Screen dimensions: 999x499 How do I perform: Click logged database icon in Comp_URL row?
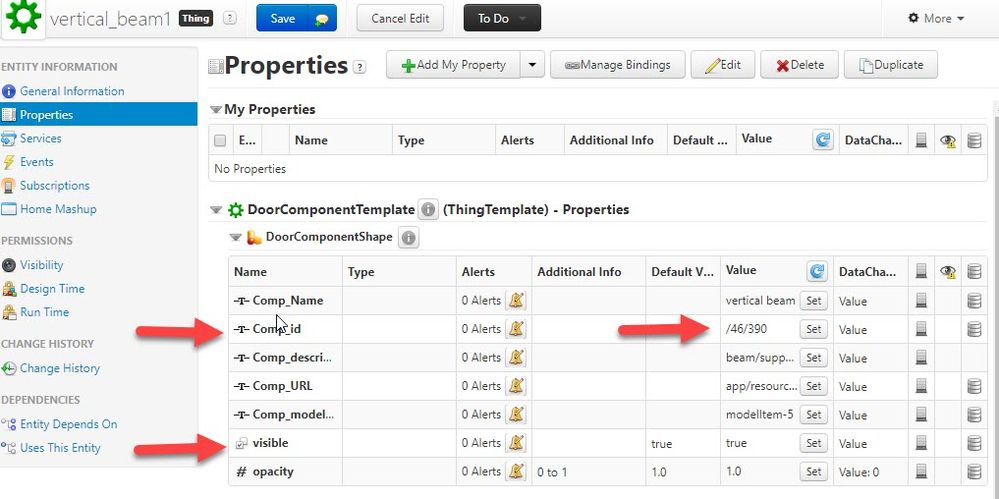[974, 386]
